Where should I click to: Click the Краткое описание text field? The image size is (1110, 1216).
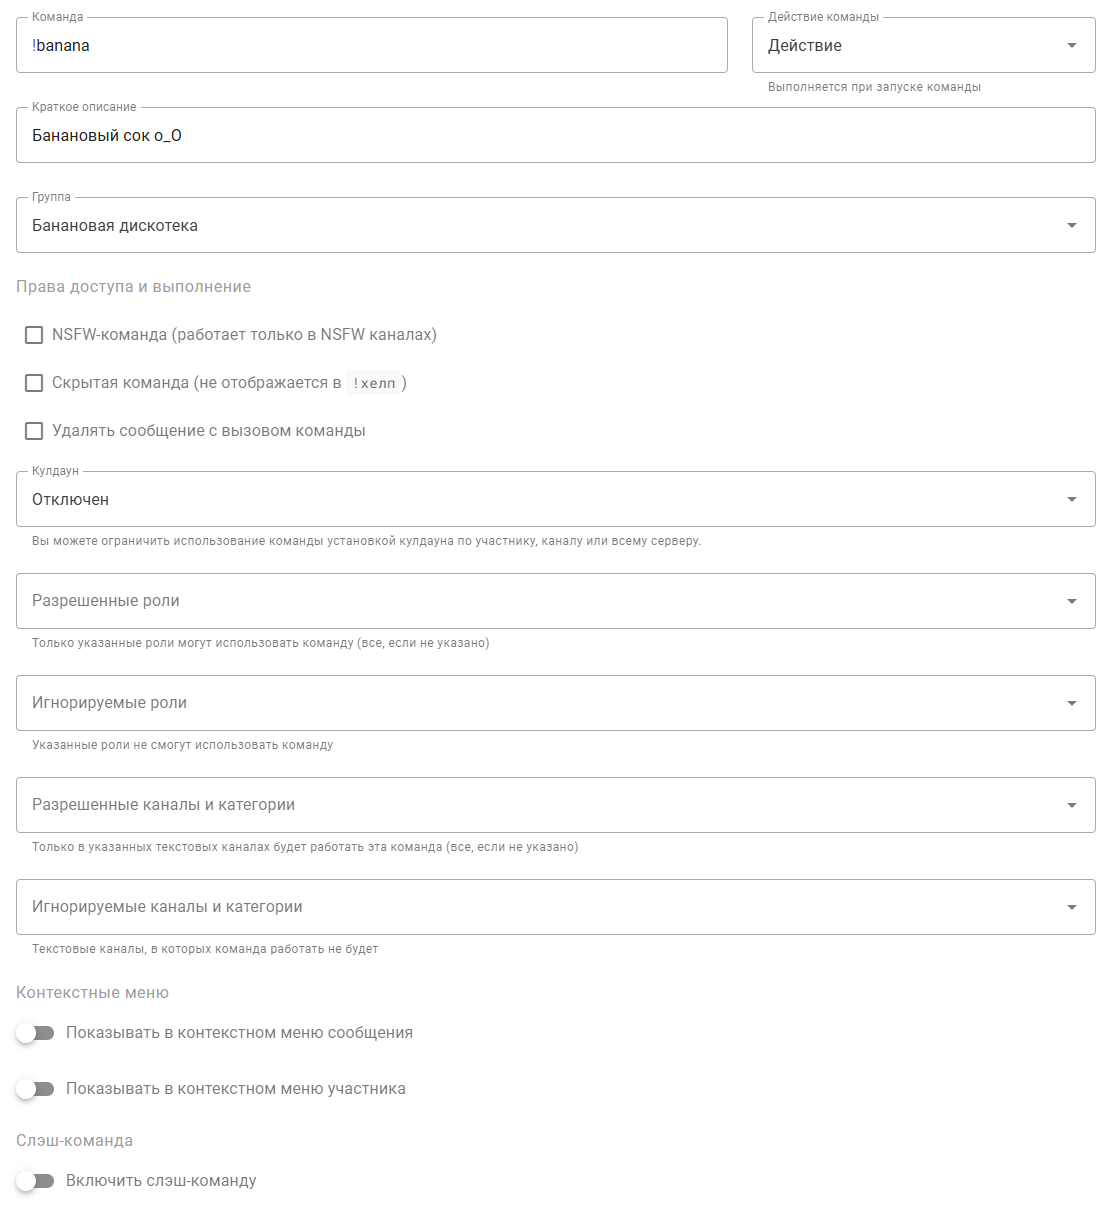(x=555, y=135)
